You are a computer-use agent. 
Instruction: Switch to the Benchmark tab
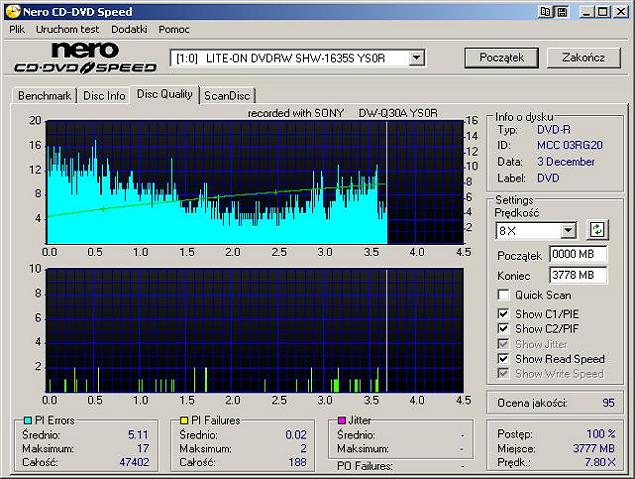tap(45, 96)
